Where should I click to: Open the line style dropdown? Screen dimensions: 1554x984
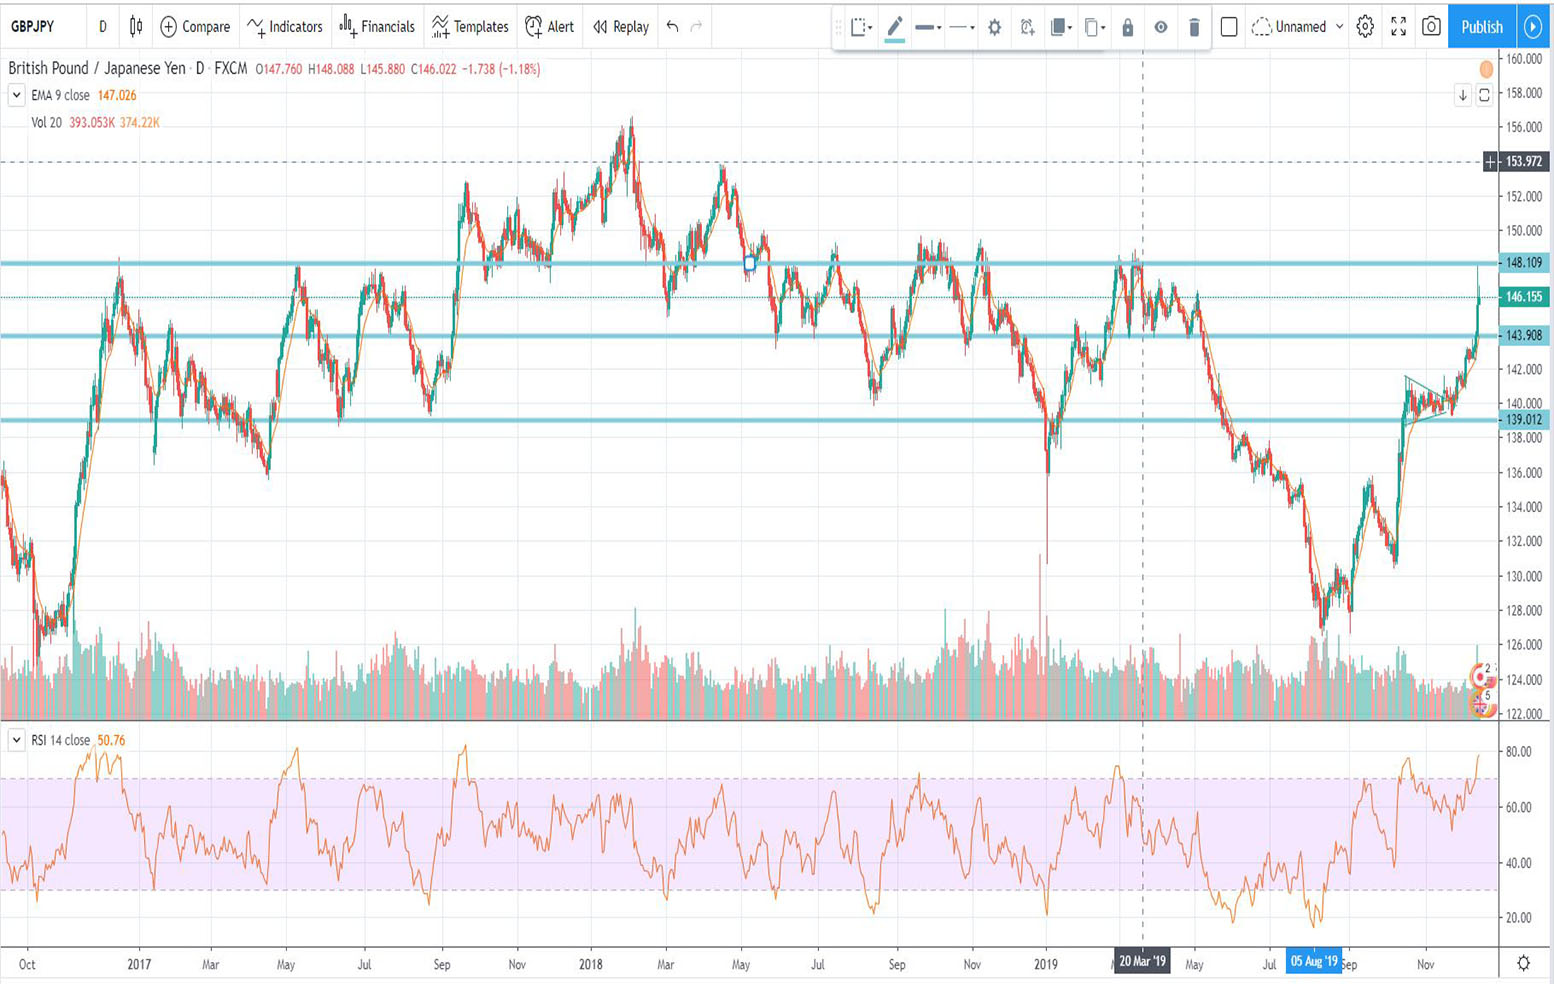point(960,27)
